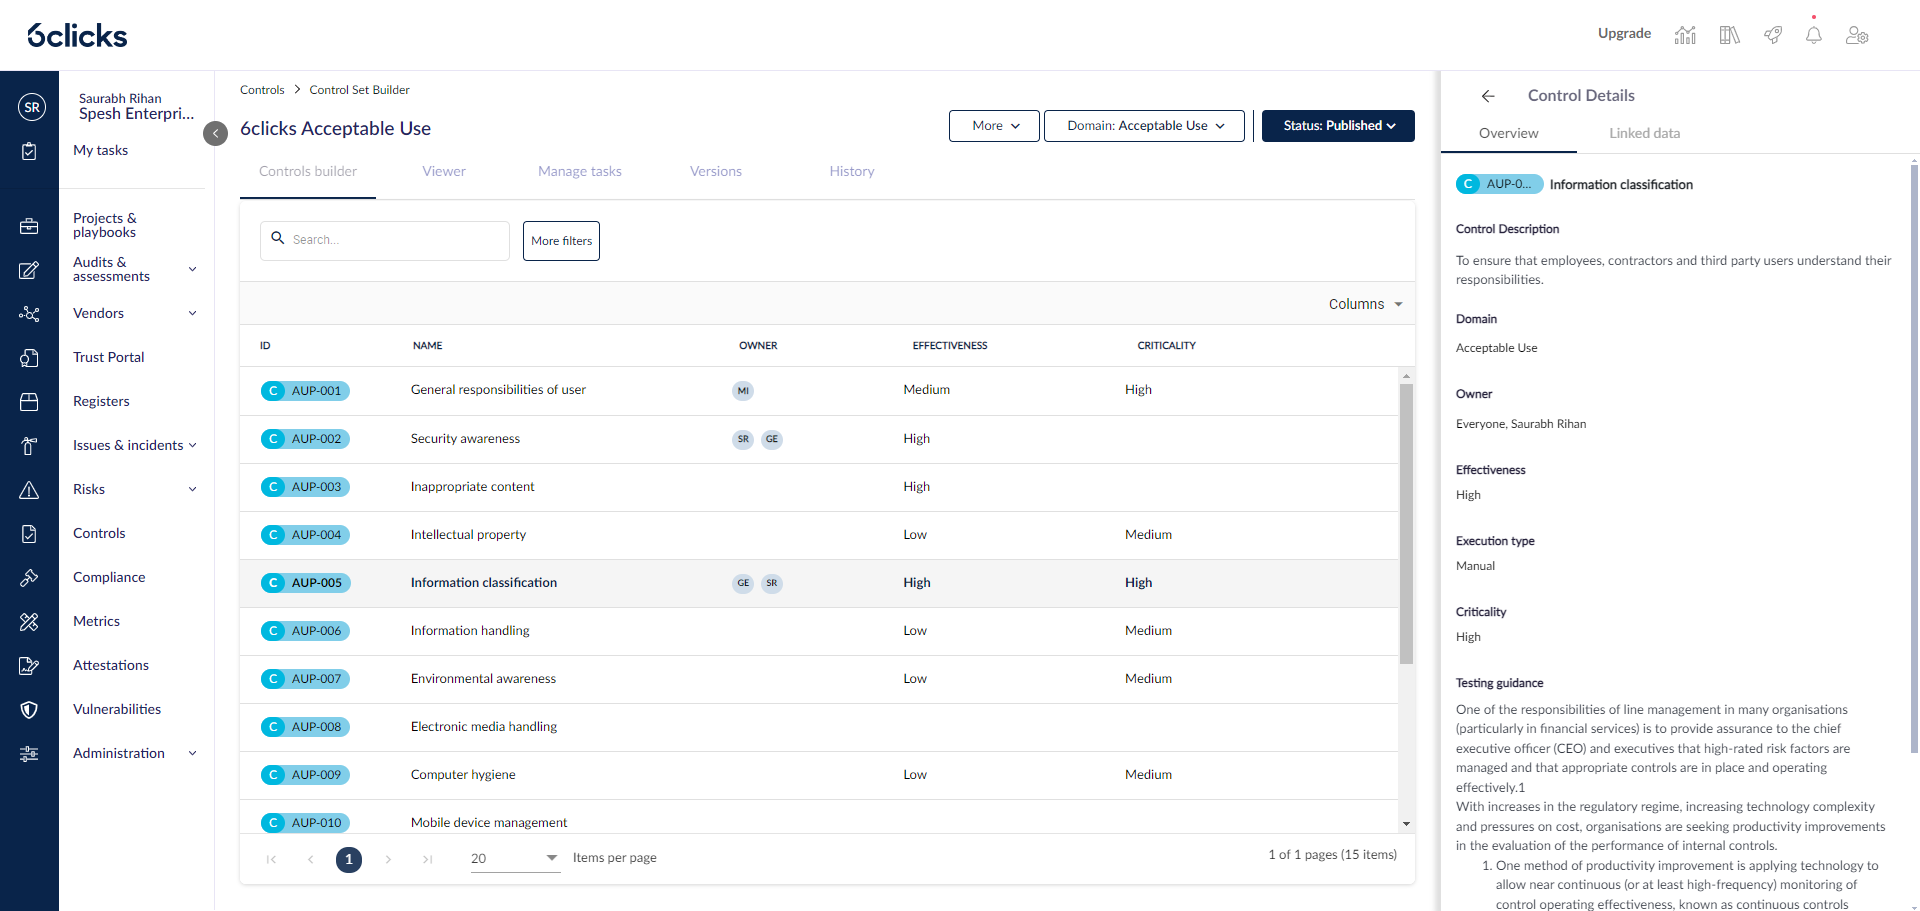The image size is (1920, 911).
Task: Open the content library books icon
Action: click(1729, 35)
